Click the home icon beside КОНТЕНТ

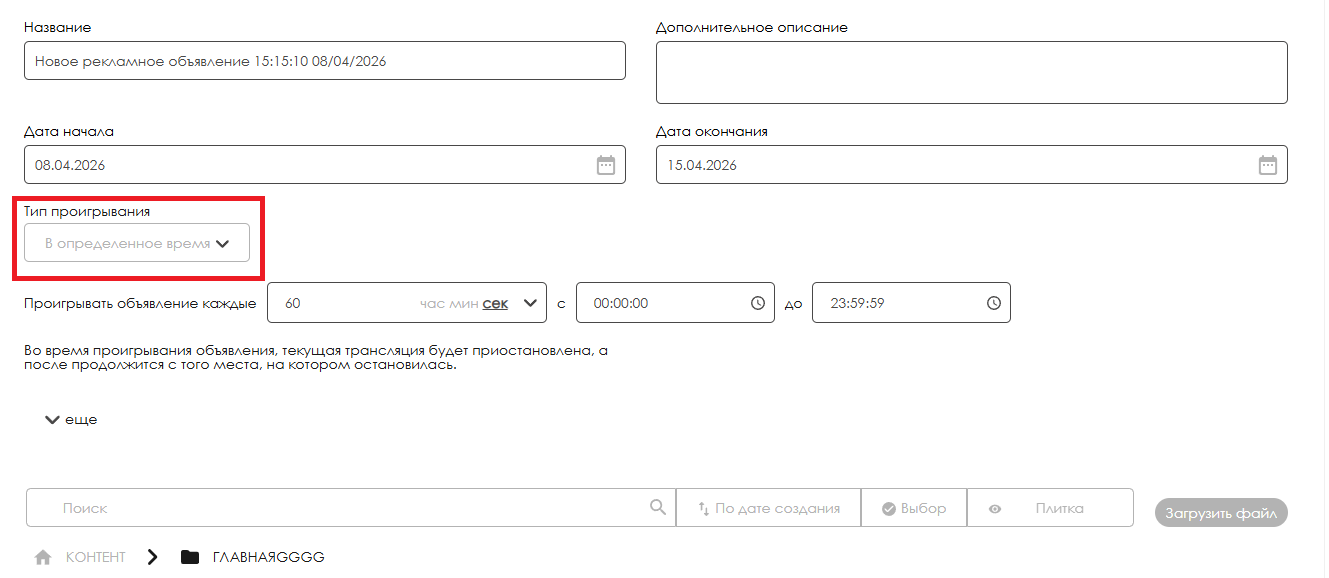43,557
